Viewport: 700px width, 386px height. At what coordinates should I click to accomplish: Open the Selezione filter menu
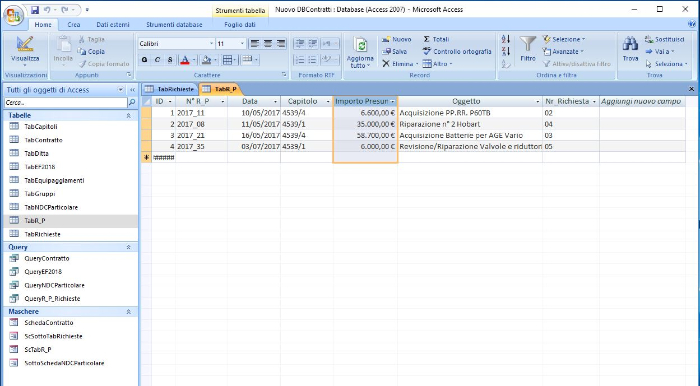pos(564,39)
